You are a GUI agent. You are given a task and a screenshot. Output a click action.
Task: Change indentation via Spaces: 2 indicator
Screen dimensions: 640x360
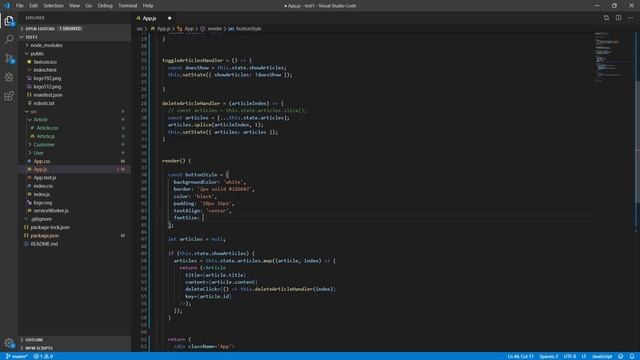click(549, 356)
